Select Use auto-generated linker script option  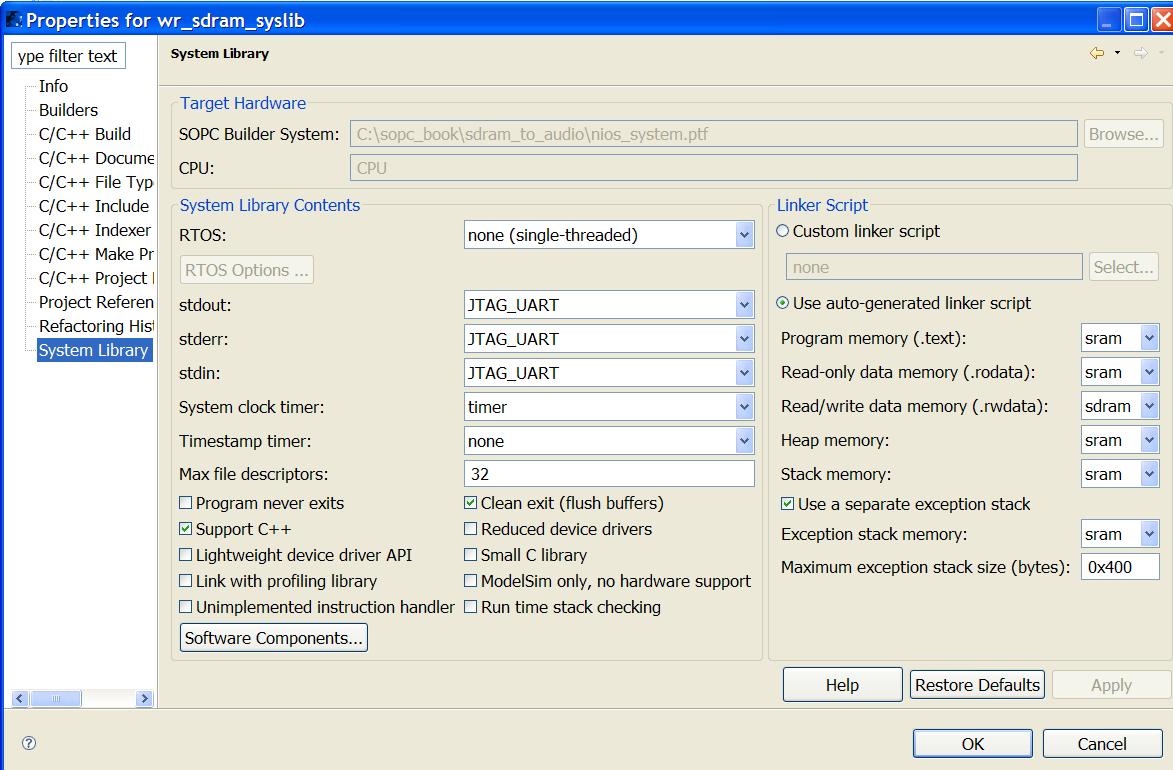coord(782,303)
